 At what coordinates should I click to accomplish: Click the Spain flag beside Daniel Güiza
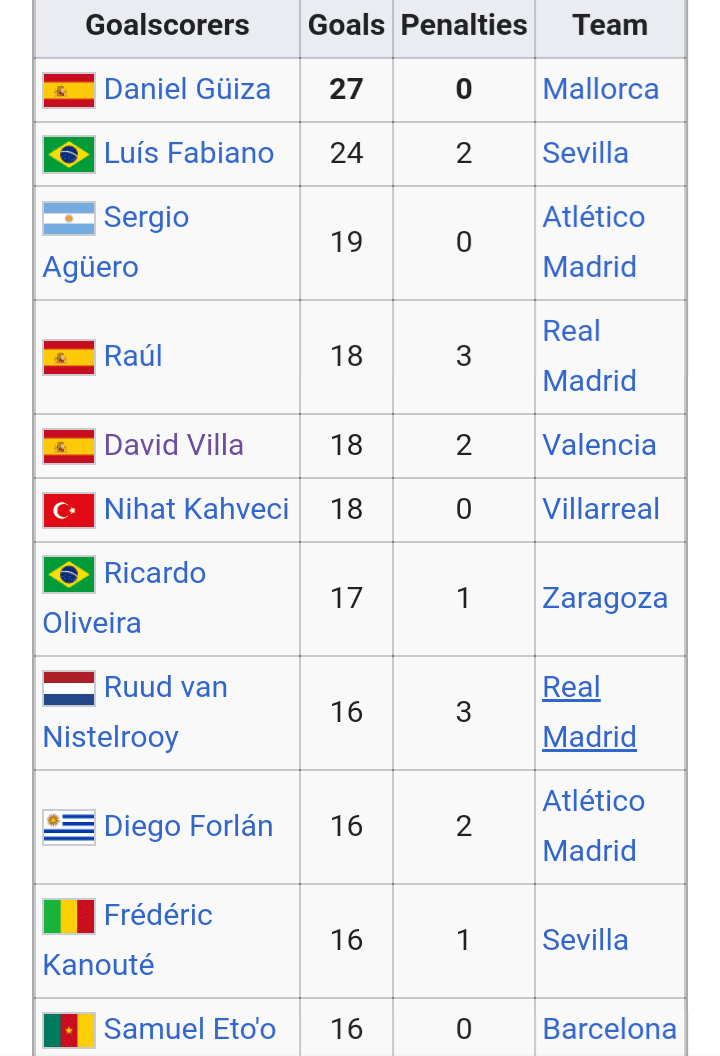[69, 90]
